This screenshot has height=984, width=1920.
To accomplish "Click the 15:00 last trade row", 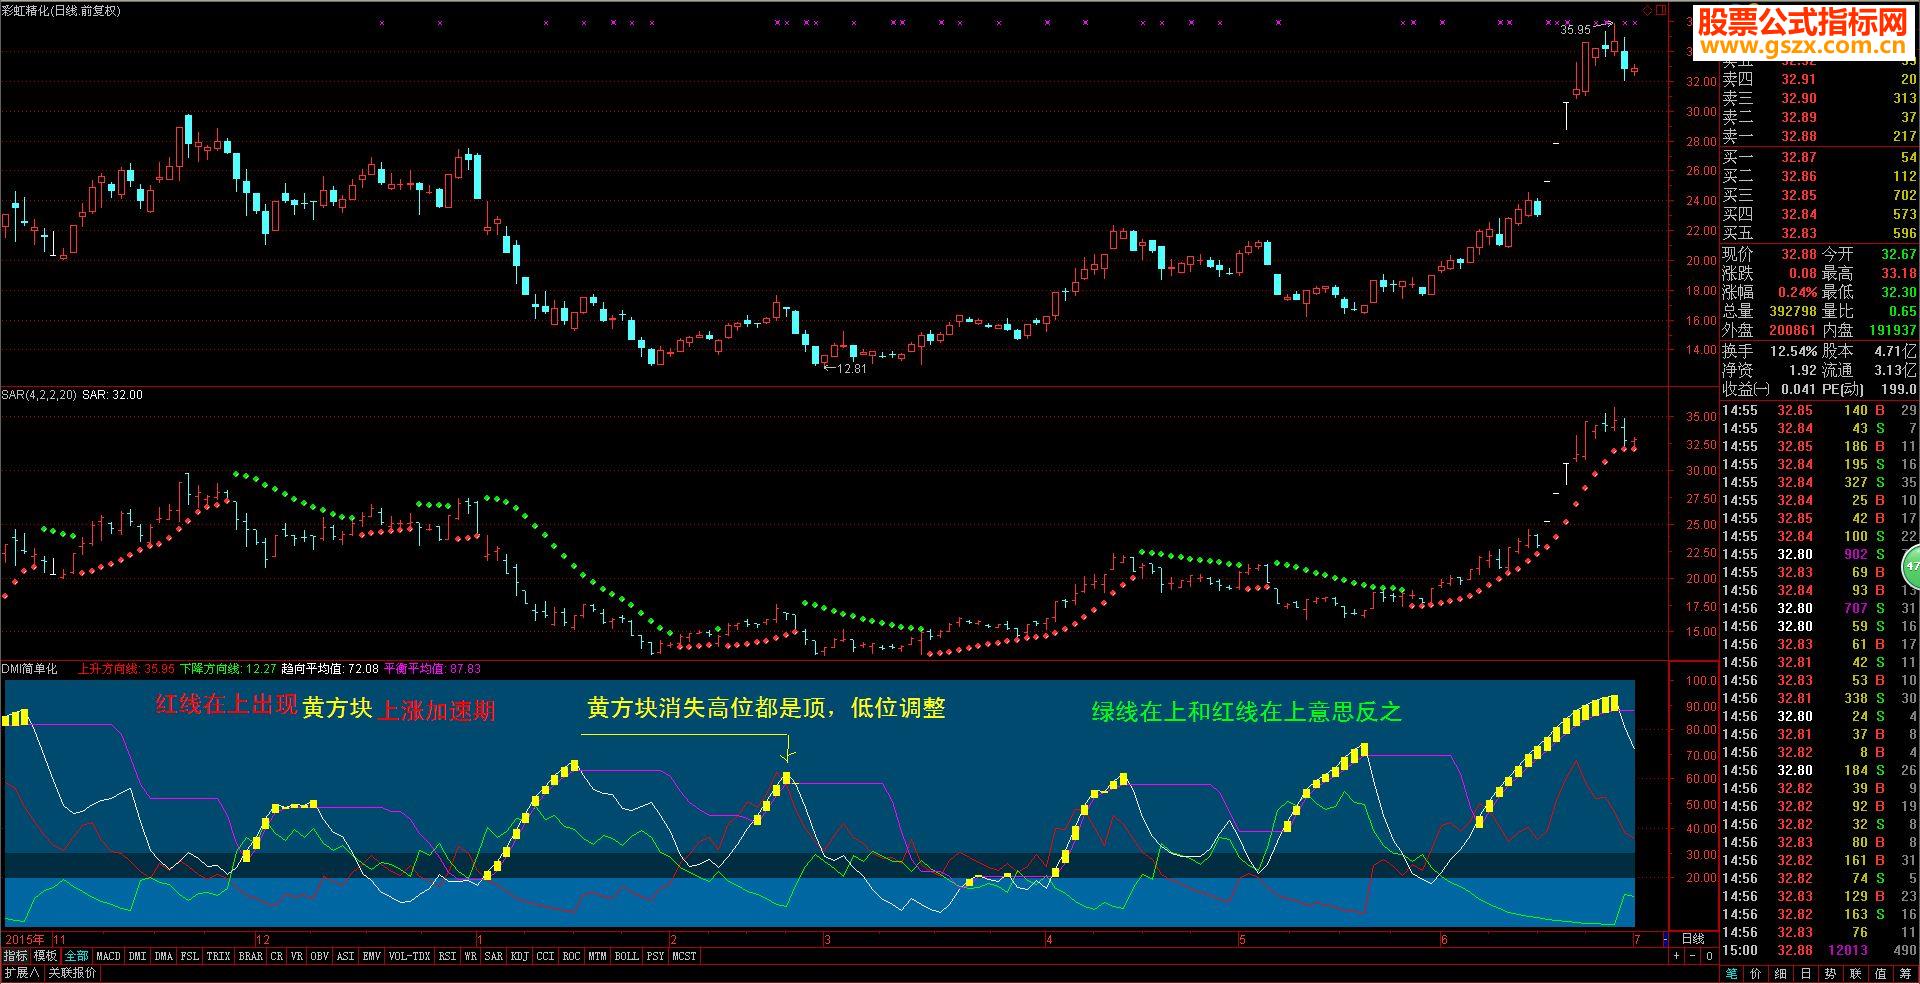I will [x=1819, y=950].
